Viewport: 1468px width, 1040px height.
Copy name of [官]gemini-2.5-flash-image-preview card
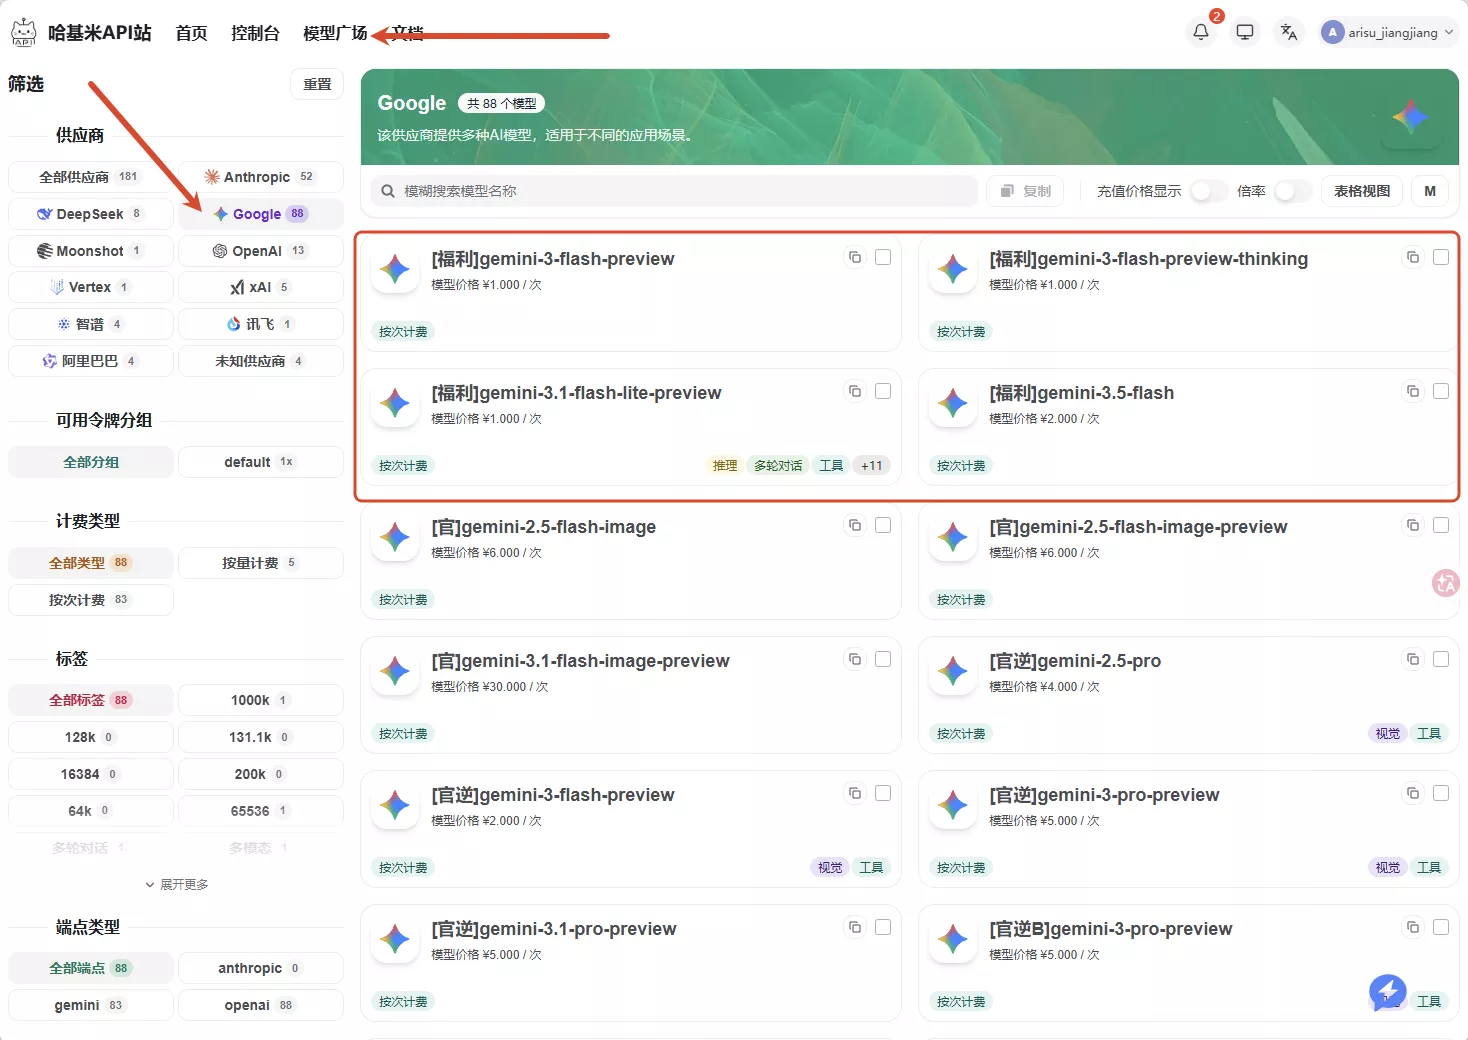coord(1413,526)
